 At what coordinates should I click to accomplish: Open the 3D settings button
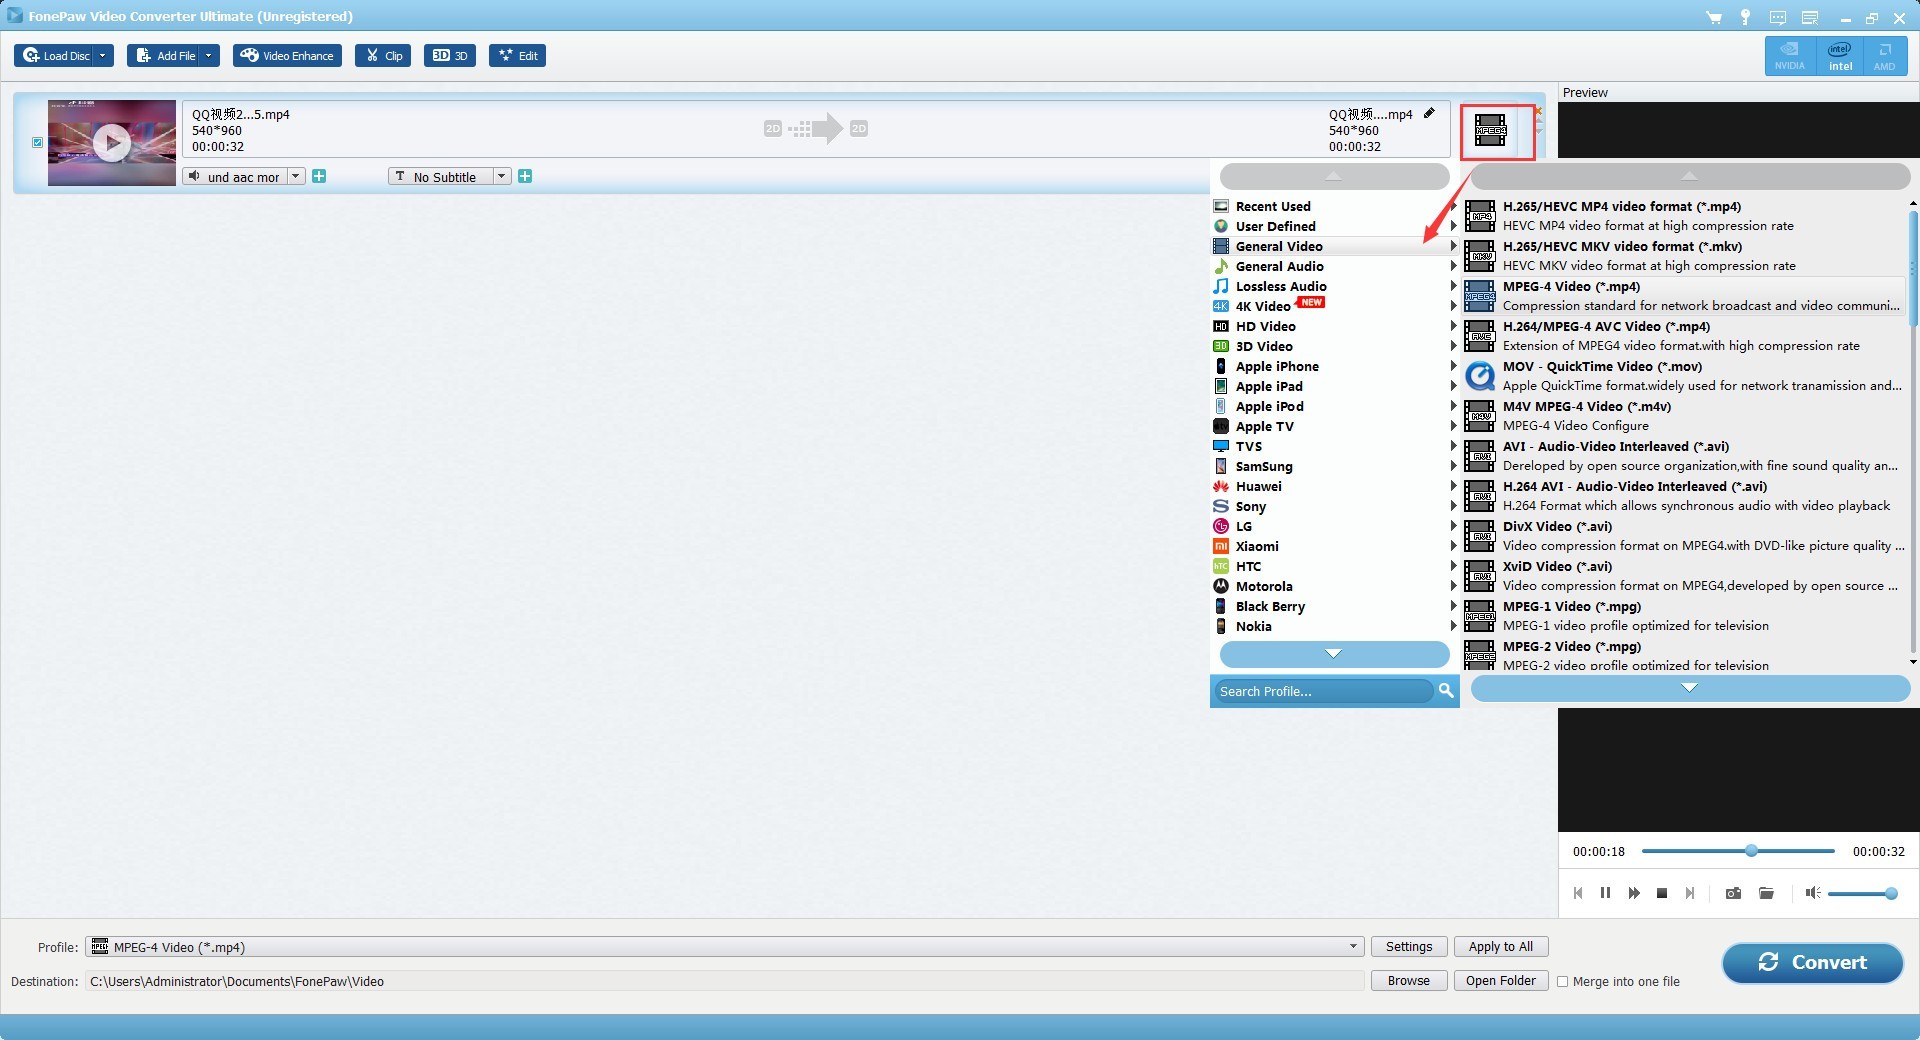tap(449, 56)
